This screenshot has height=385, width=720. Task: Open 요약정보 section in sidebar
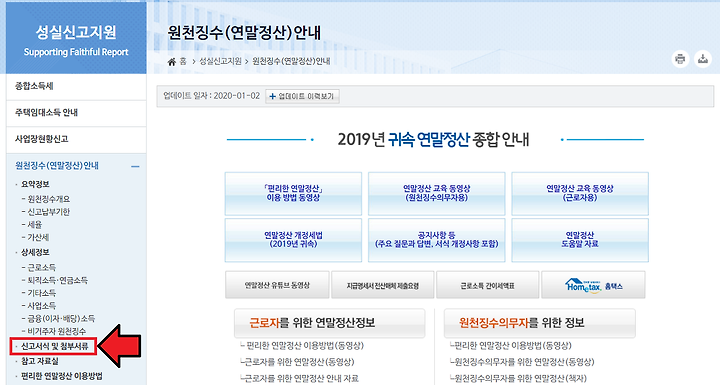[x=35, y=184]
